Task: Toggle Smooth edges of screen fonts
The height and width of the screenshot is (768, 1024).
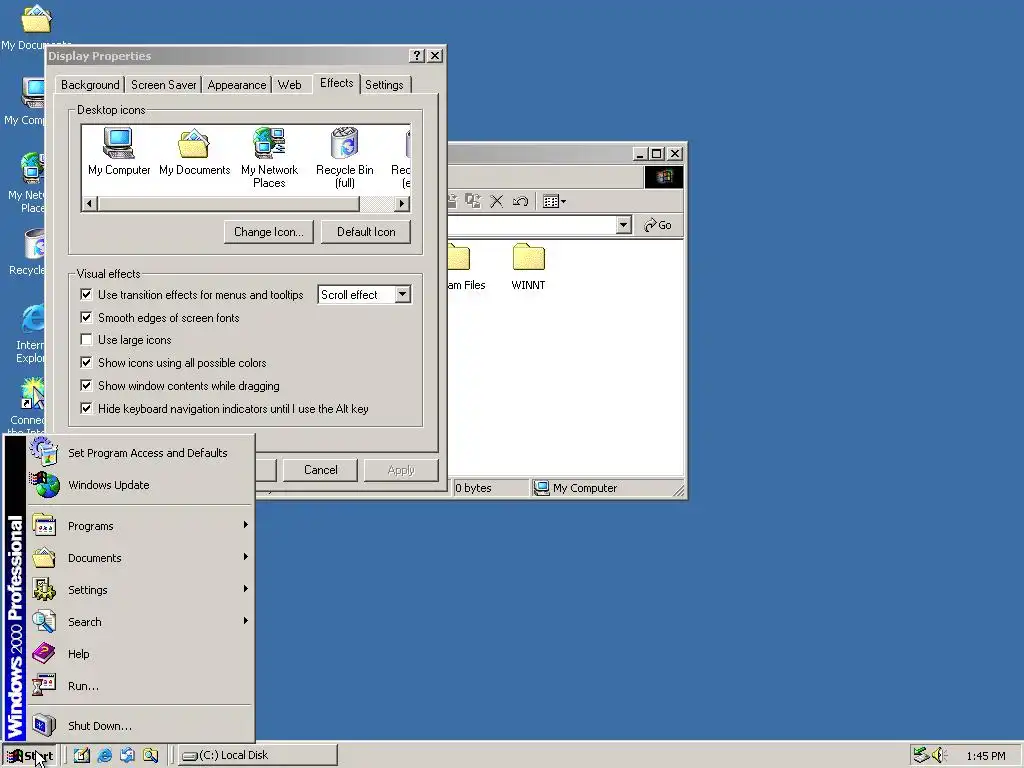Action: tap(86, 317)
